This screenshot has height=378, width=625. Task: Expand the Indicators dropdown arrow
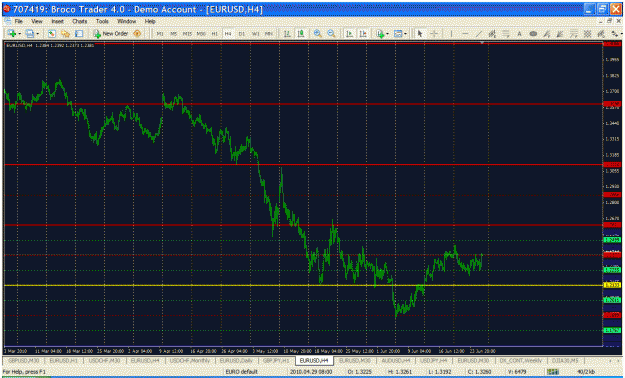[x=387, y=34]
